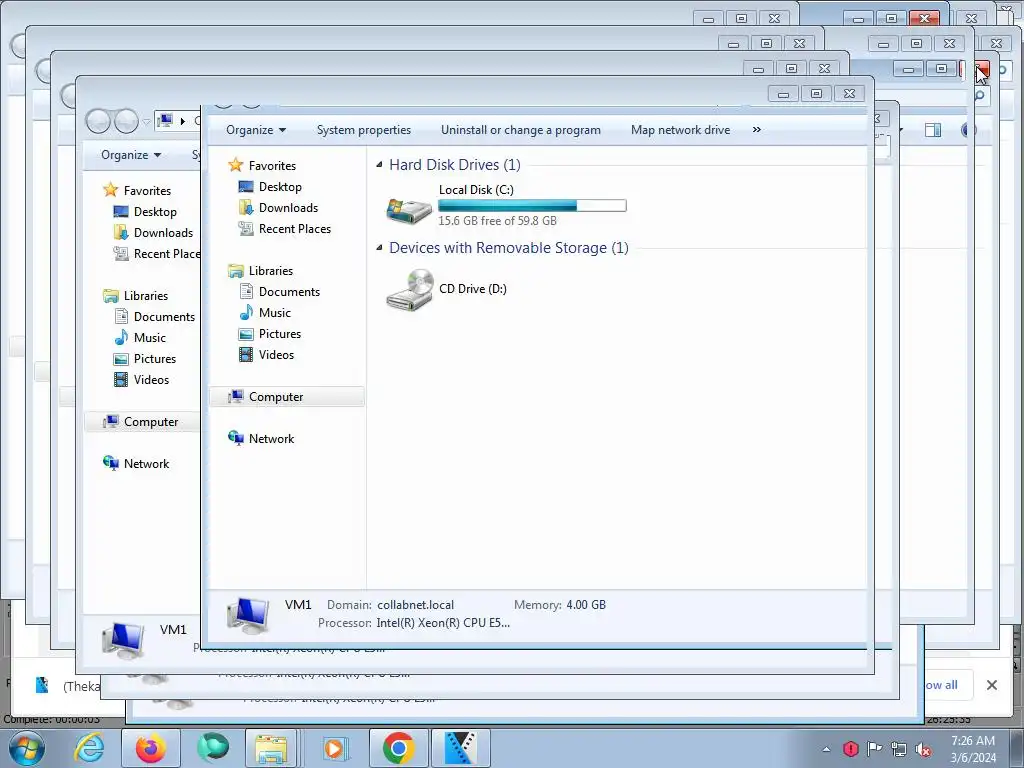
Task: Click Map network drive button
Action: pyautogui.click(x=680, y=130)
